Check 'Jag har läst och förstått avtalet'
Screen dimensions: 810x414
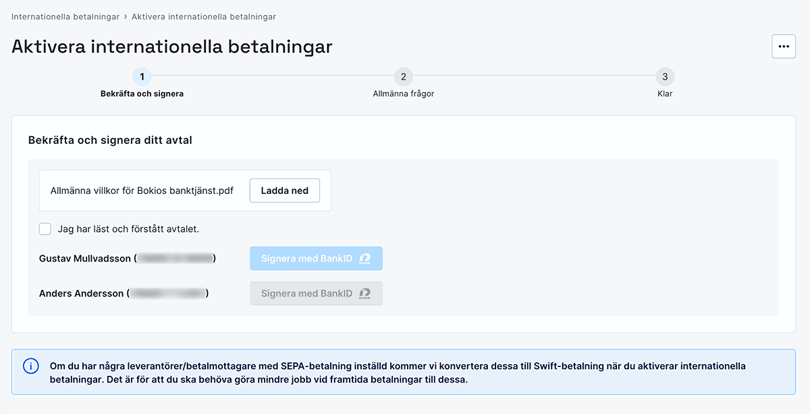pyautogui.click(x=45, y=229)
